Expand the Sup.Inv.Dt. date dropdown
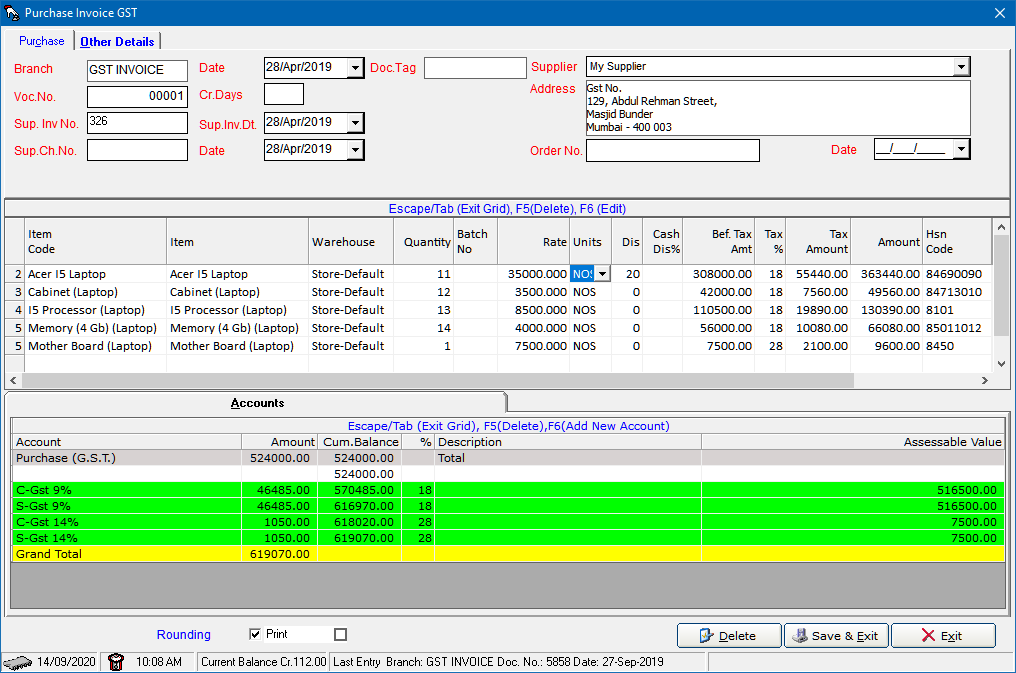1016x673 pixels. [x=355, y=123]
